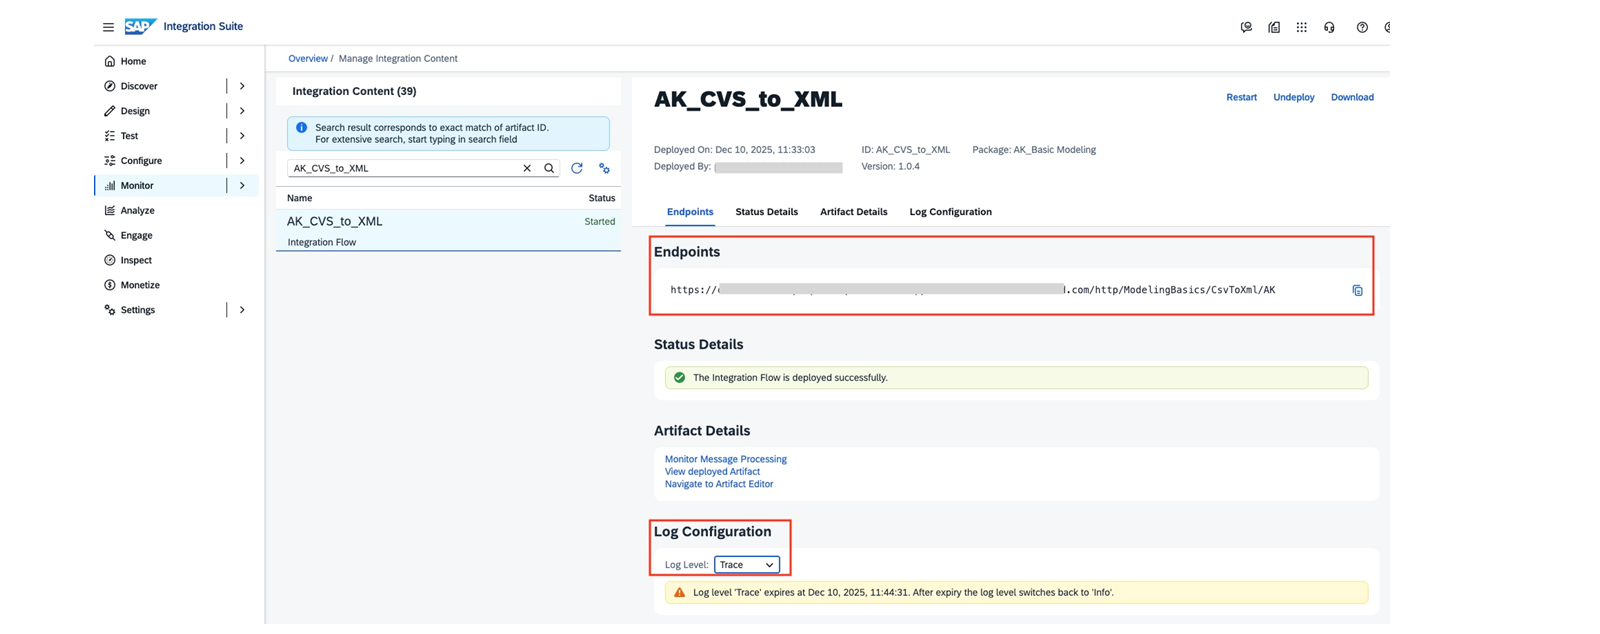Restart the integration flow
1600x634 pixels.
pos(1241,97)
